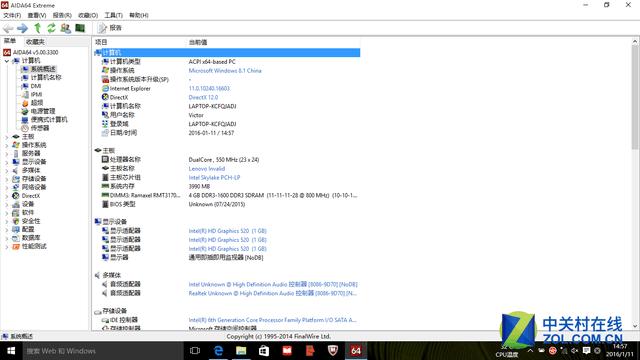Image resolution: width=640 pixels, height=360 pixels.
Task: Open the 文件(F) menu
Action: pos(12,15)
